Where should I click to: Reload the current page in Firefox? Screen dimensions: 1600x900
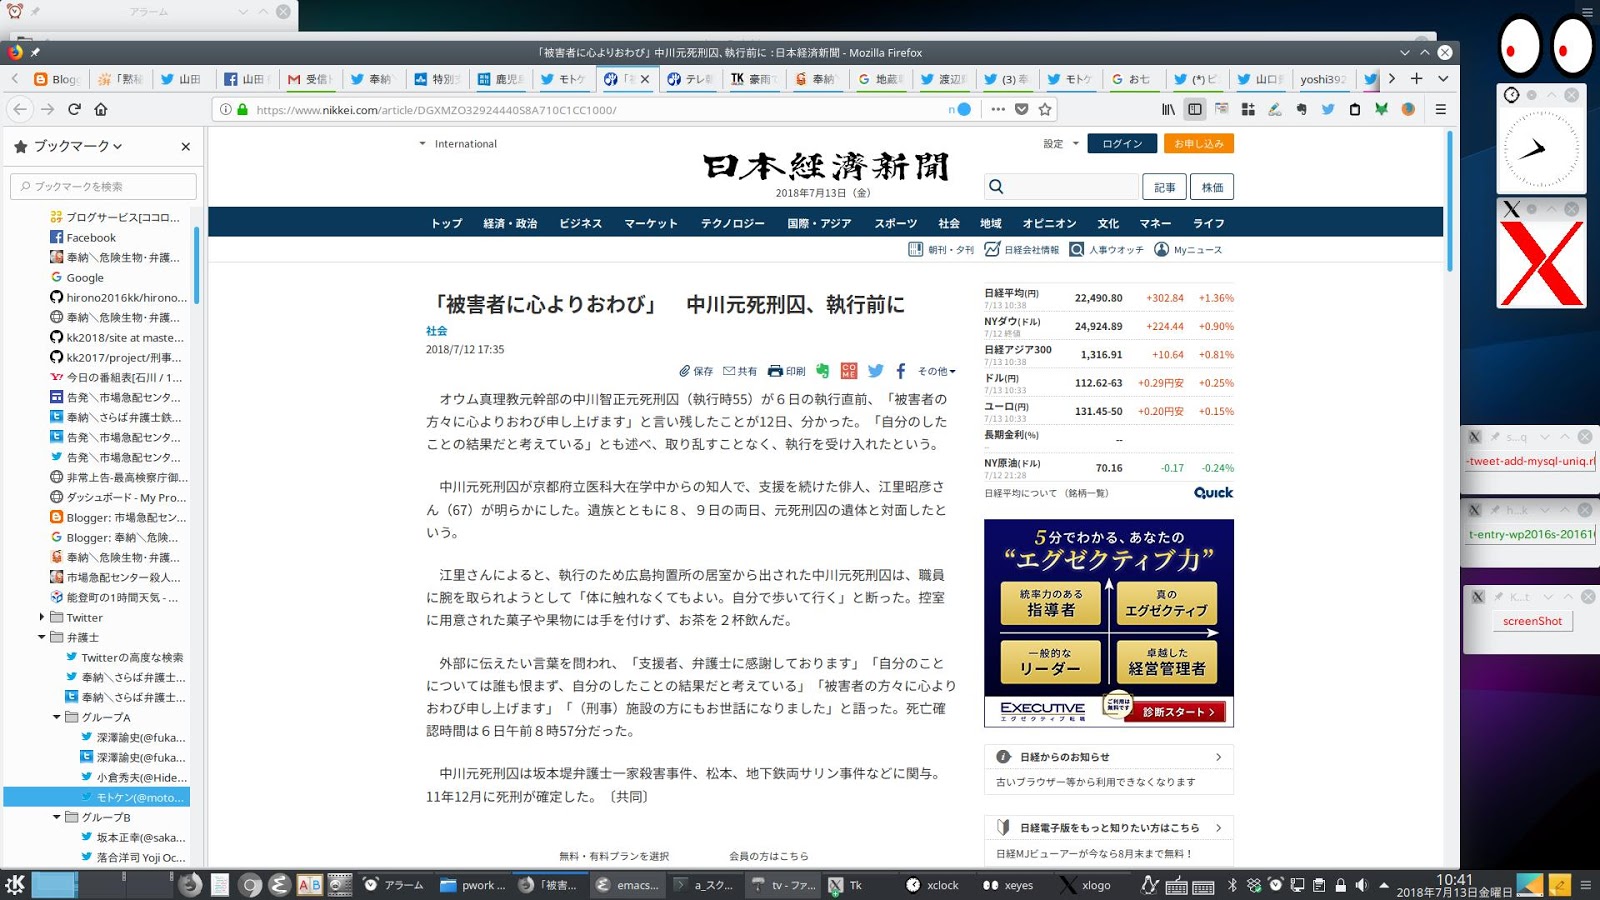pos(74,109)
